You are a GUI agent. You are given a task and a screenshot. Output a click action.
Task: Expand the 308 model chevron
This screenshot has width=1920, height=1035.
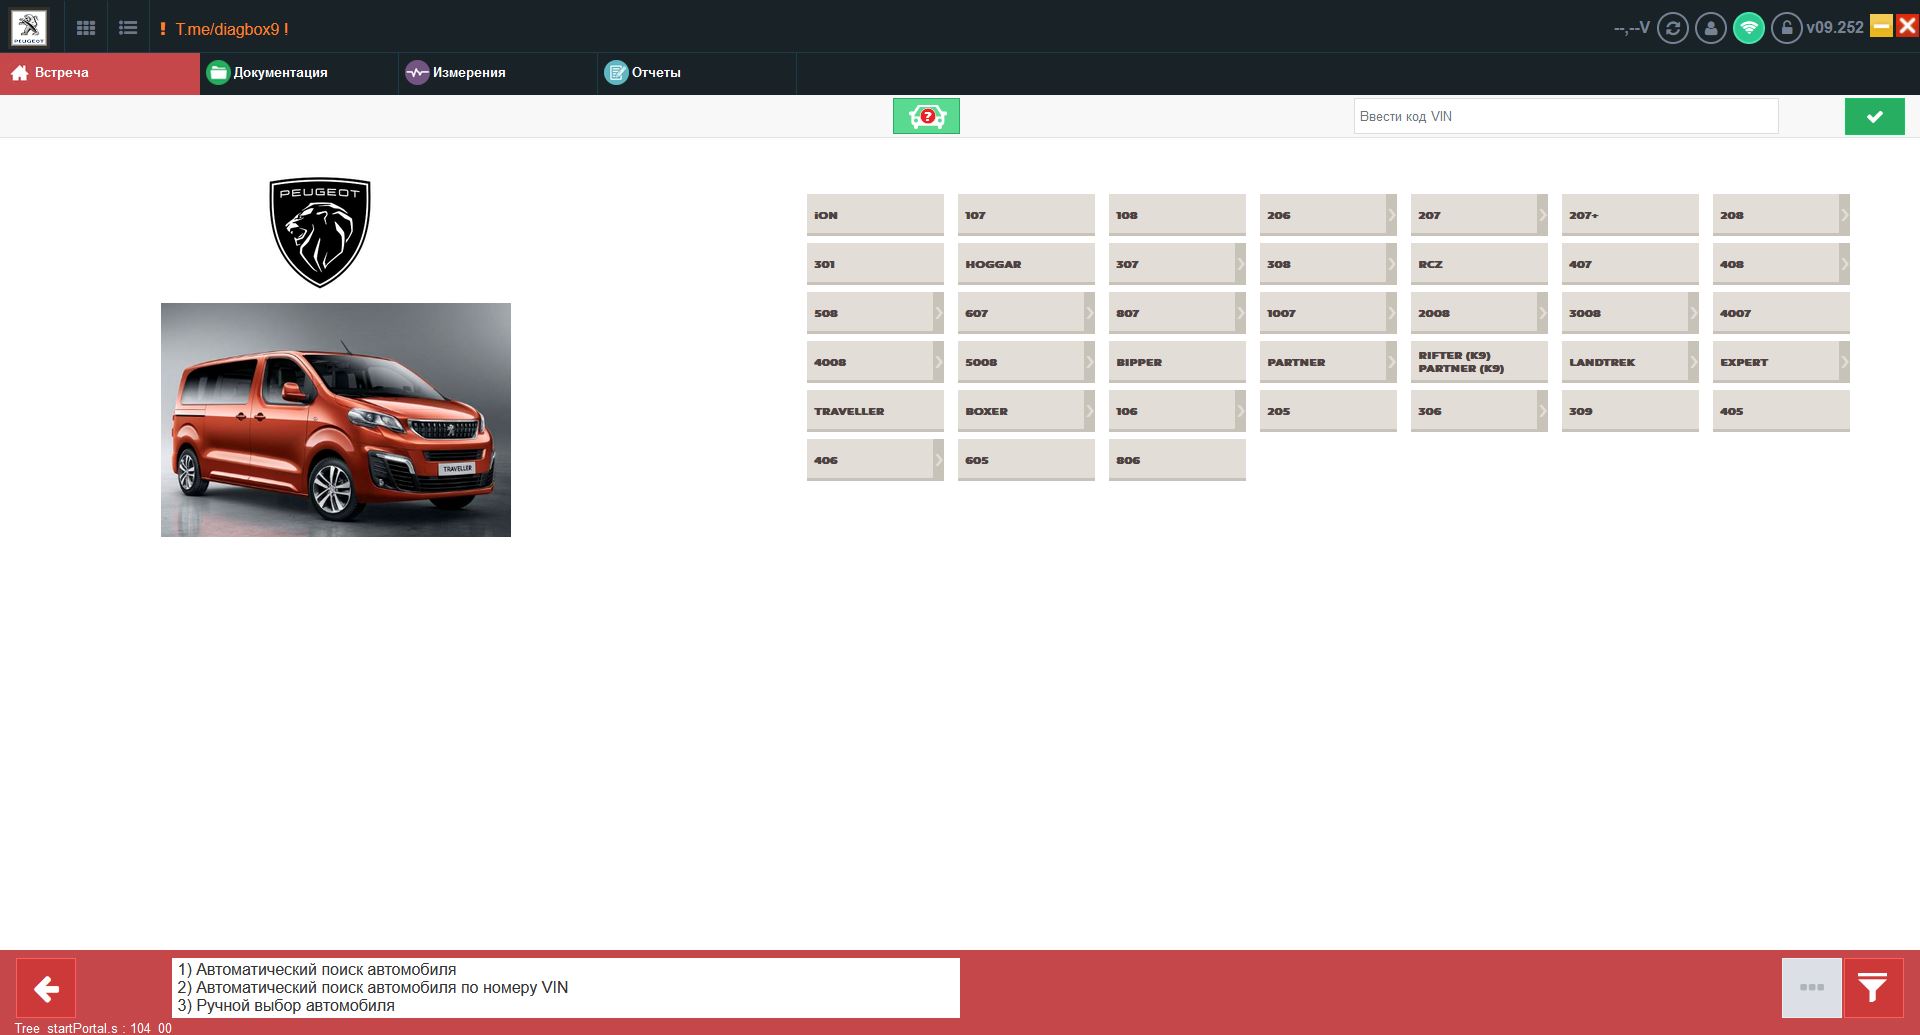1391,264
